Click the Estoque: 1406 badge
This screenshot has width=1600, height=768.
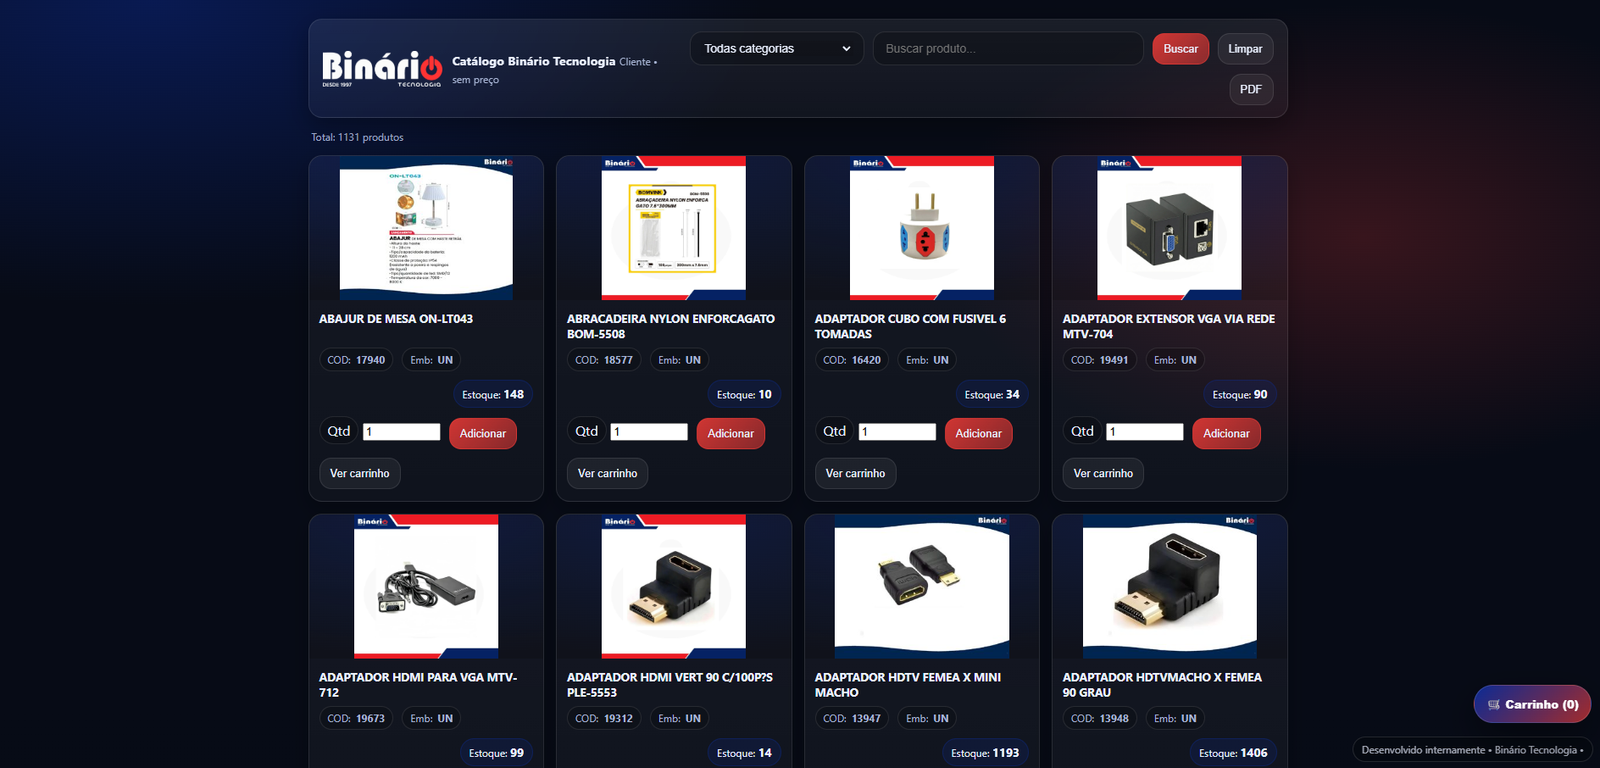pyautogui.click(x=1233, y=753)
